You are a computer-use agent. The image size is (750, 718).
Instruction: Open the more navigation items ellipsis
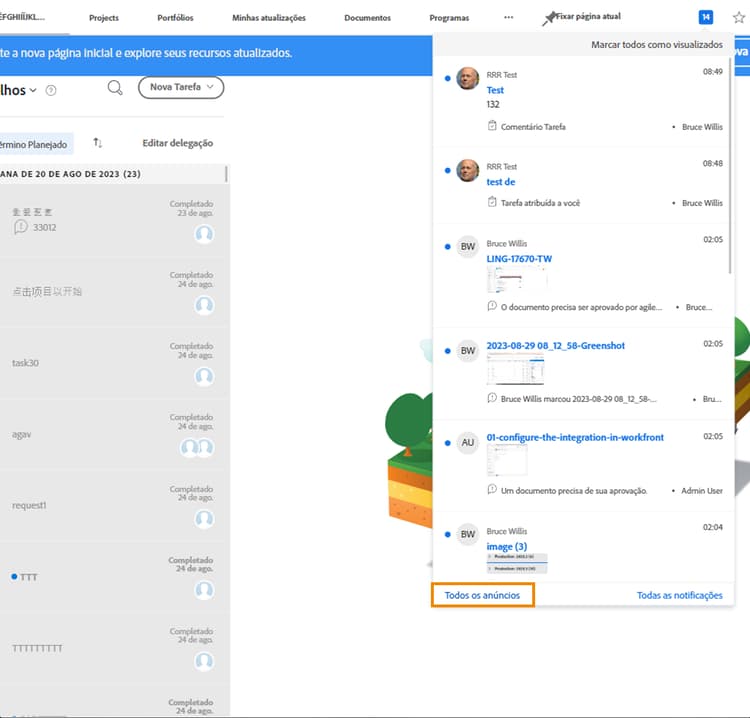508,17
